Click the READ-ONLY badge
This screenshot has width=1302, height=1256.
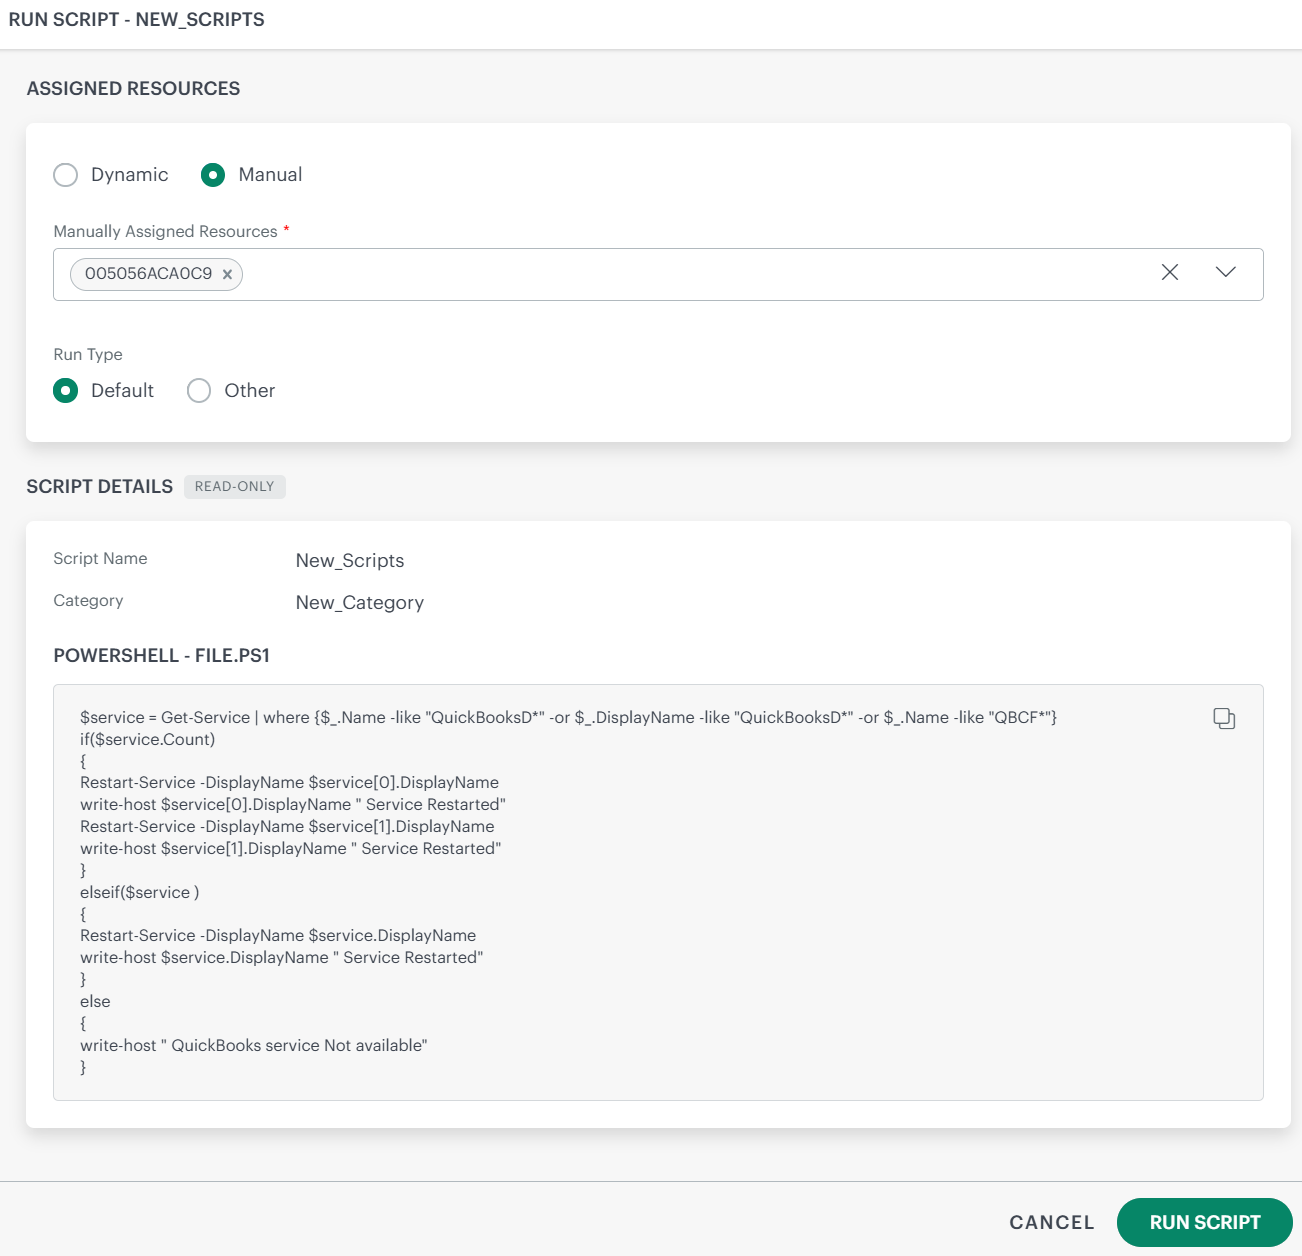pyautogui.click(x=234, y=487)
